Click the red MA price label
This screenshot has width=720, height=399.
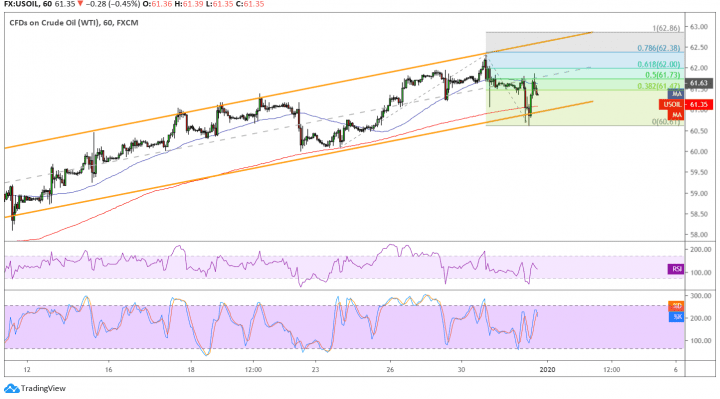point(676,115)
